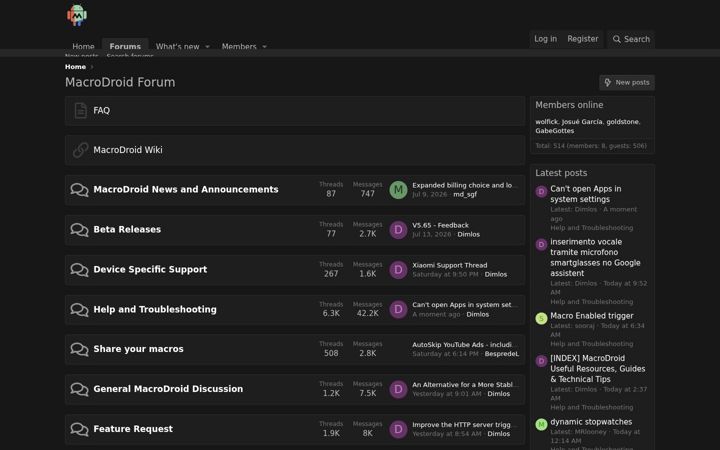This screenshot has width=720, height=450.
Task: Click the News and Announcements forum bubble icon
Action: [x=79, y=190]
